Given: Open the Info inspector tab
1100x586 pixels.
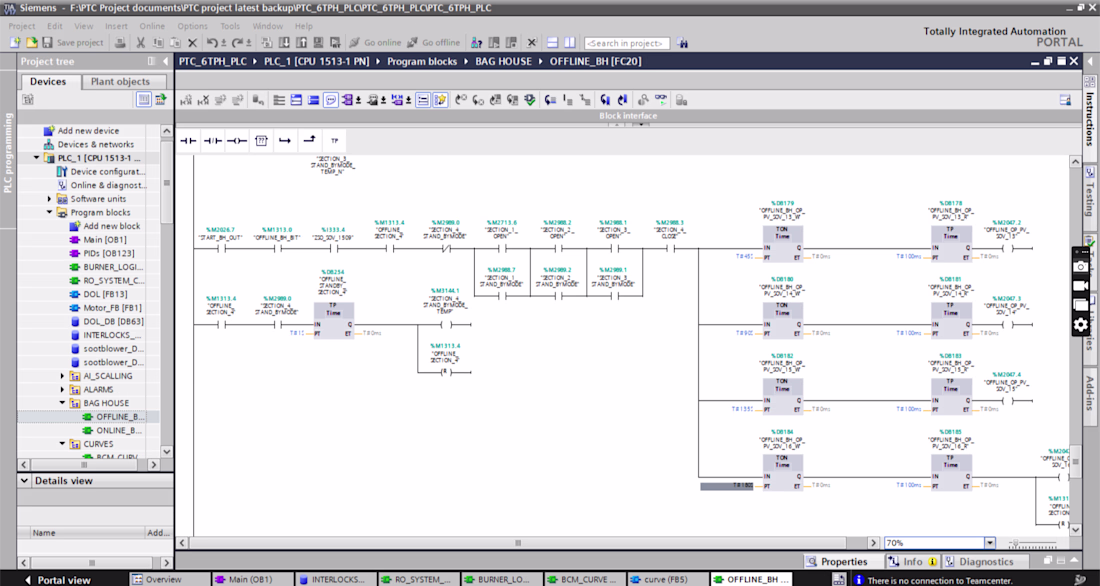Looking at the screenshot, I should click(913, 561).
